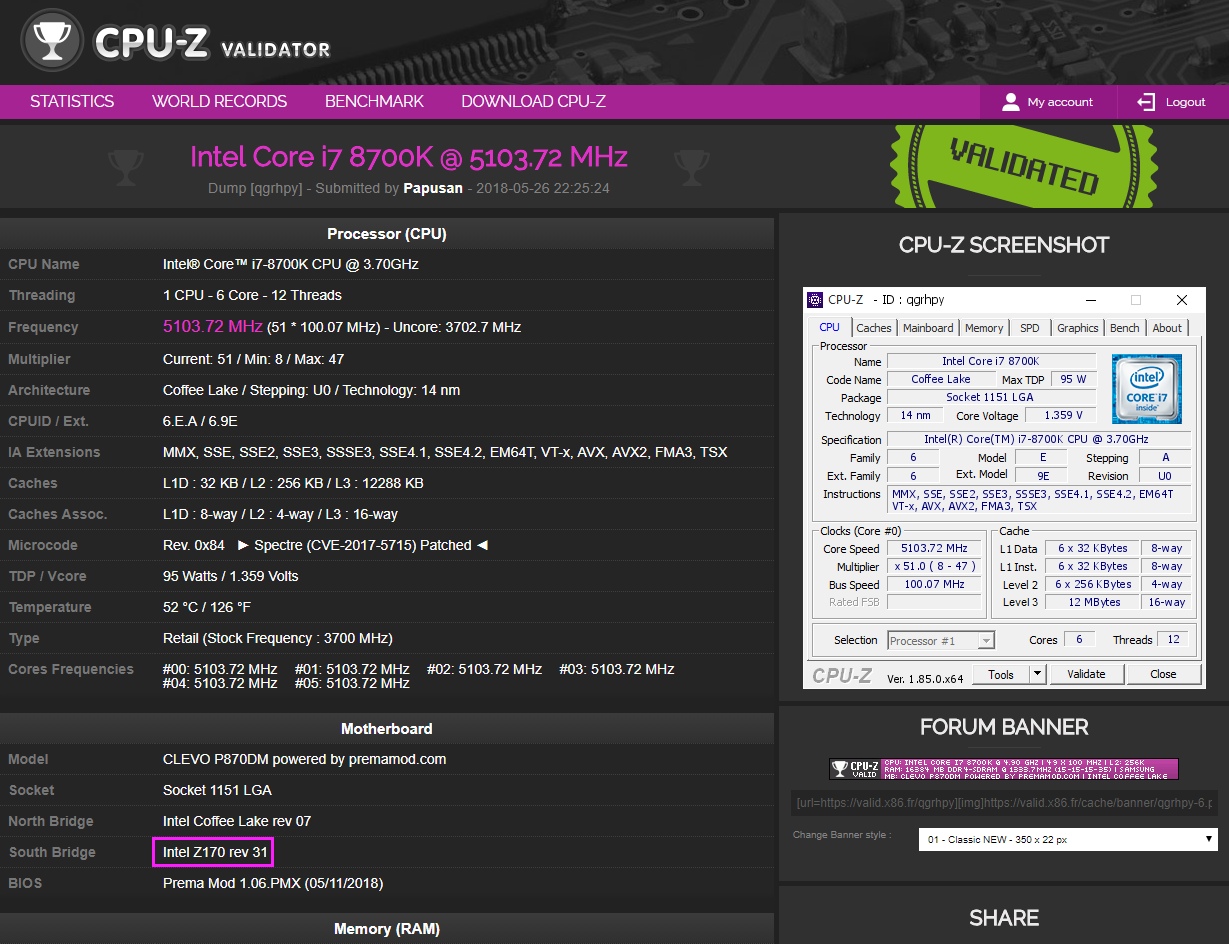Click the forum banner URL code field

pyautogui.click(x=1004, y=803)
